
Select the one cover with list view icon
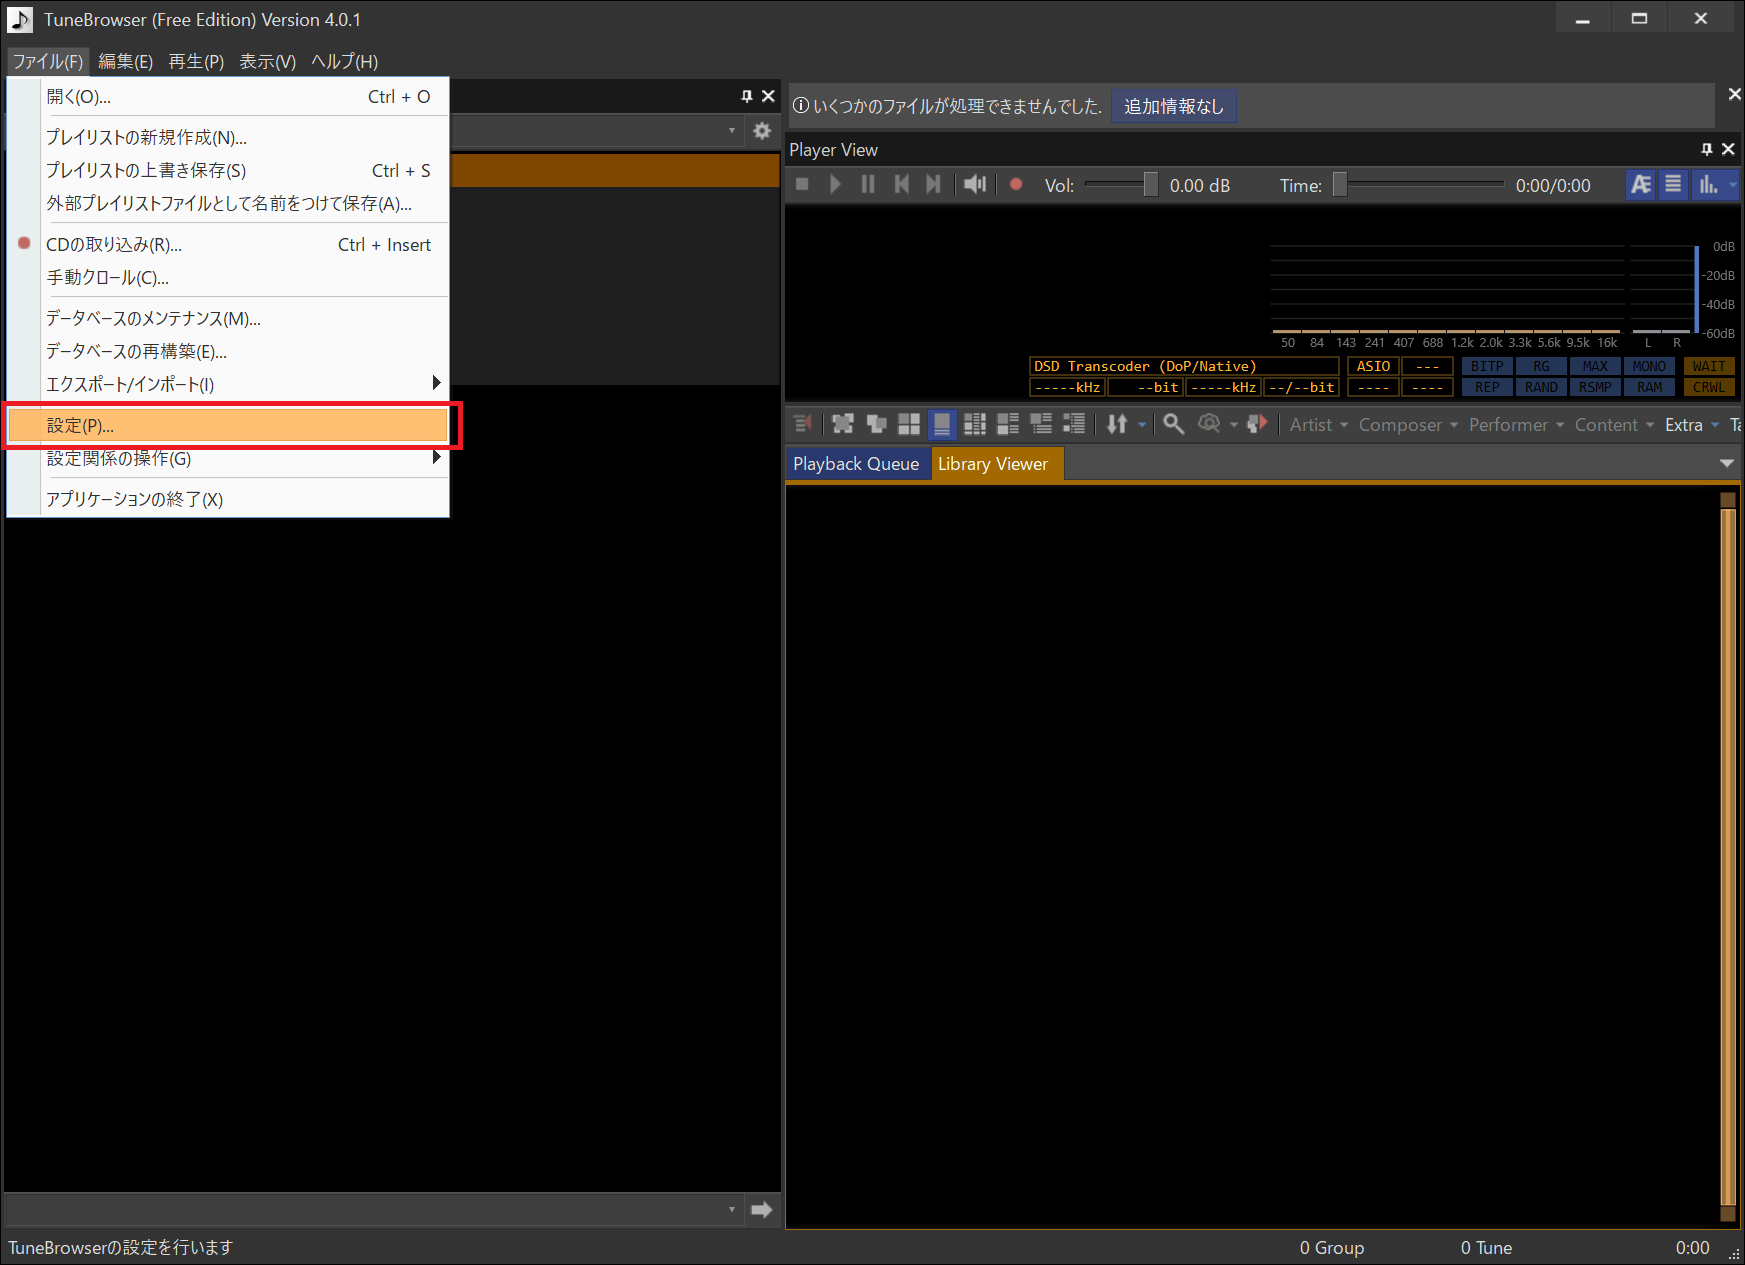[x=1041, y=424]
